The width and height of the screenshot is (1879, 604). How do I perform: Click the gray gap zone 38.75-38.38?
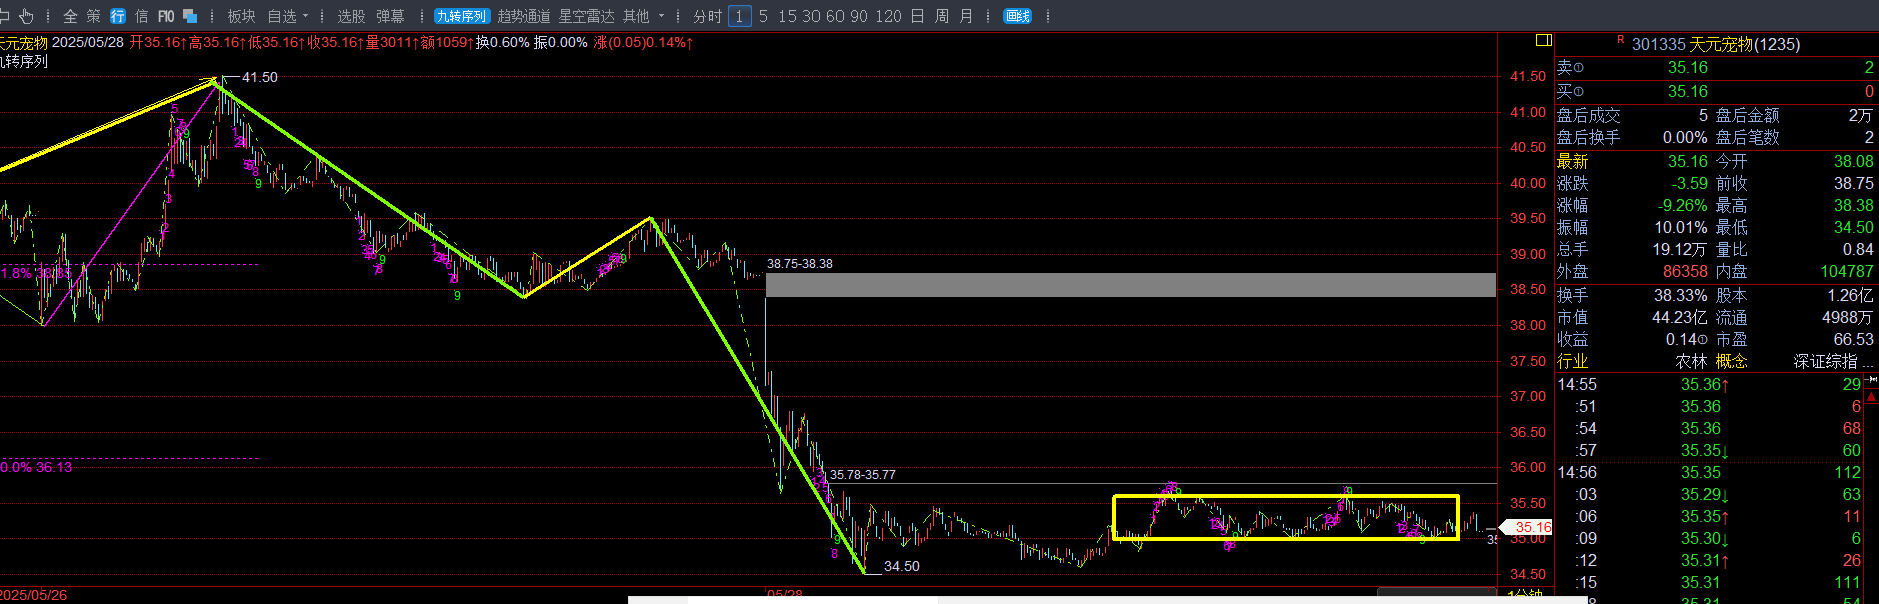pyautogui.click(x=1130, y=285)
